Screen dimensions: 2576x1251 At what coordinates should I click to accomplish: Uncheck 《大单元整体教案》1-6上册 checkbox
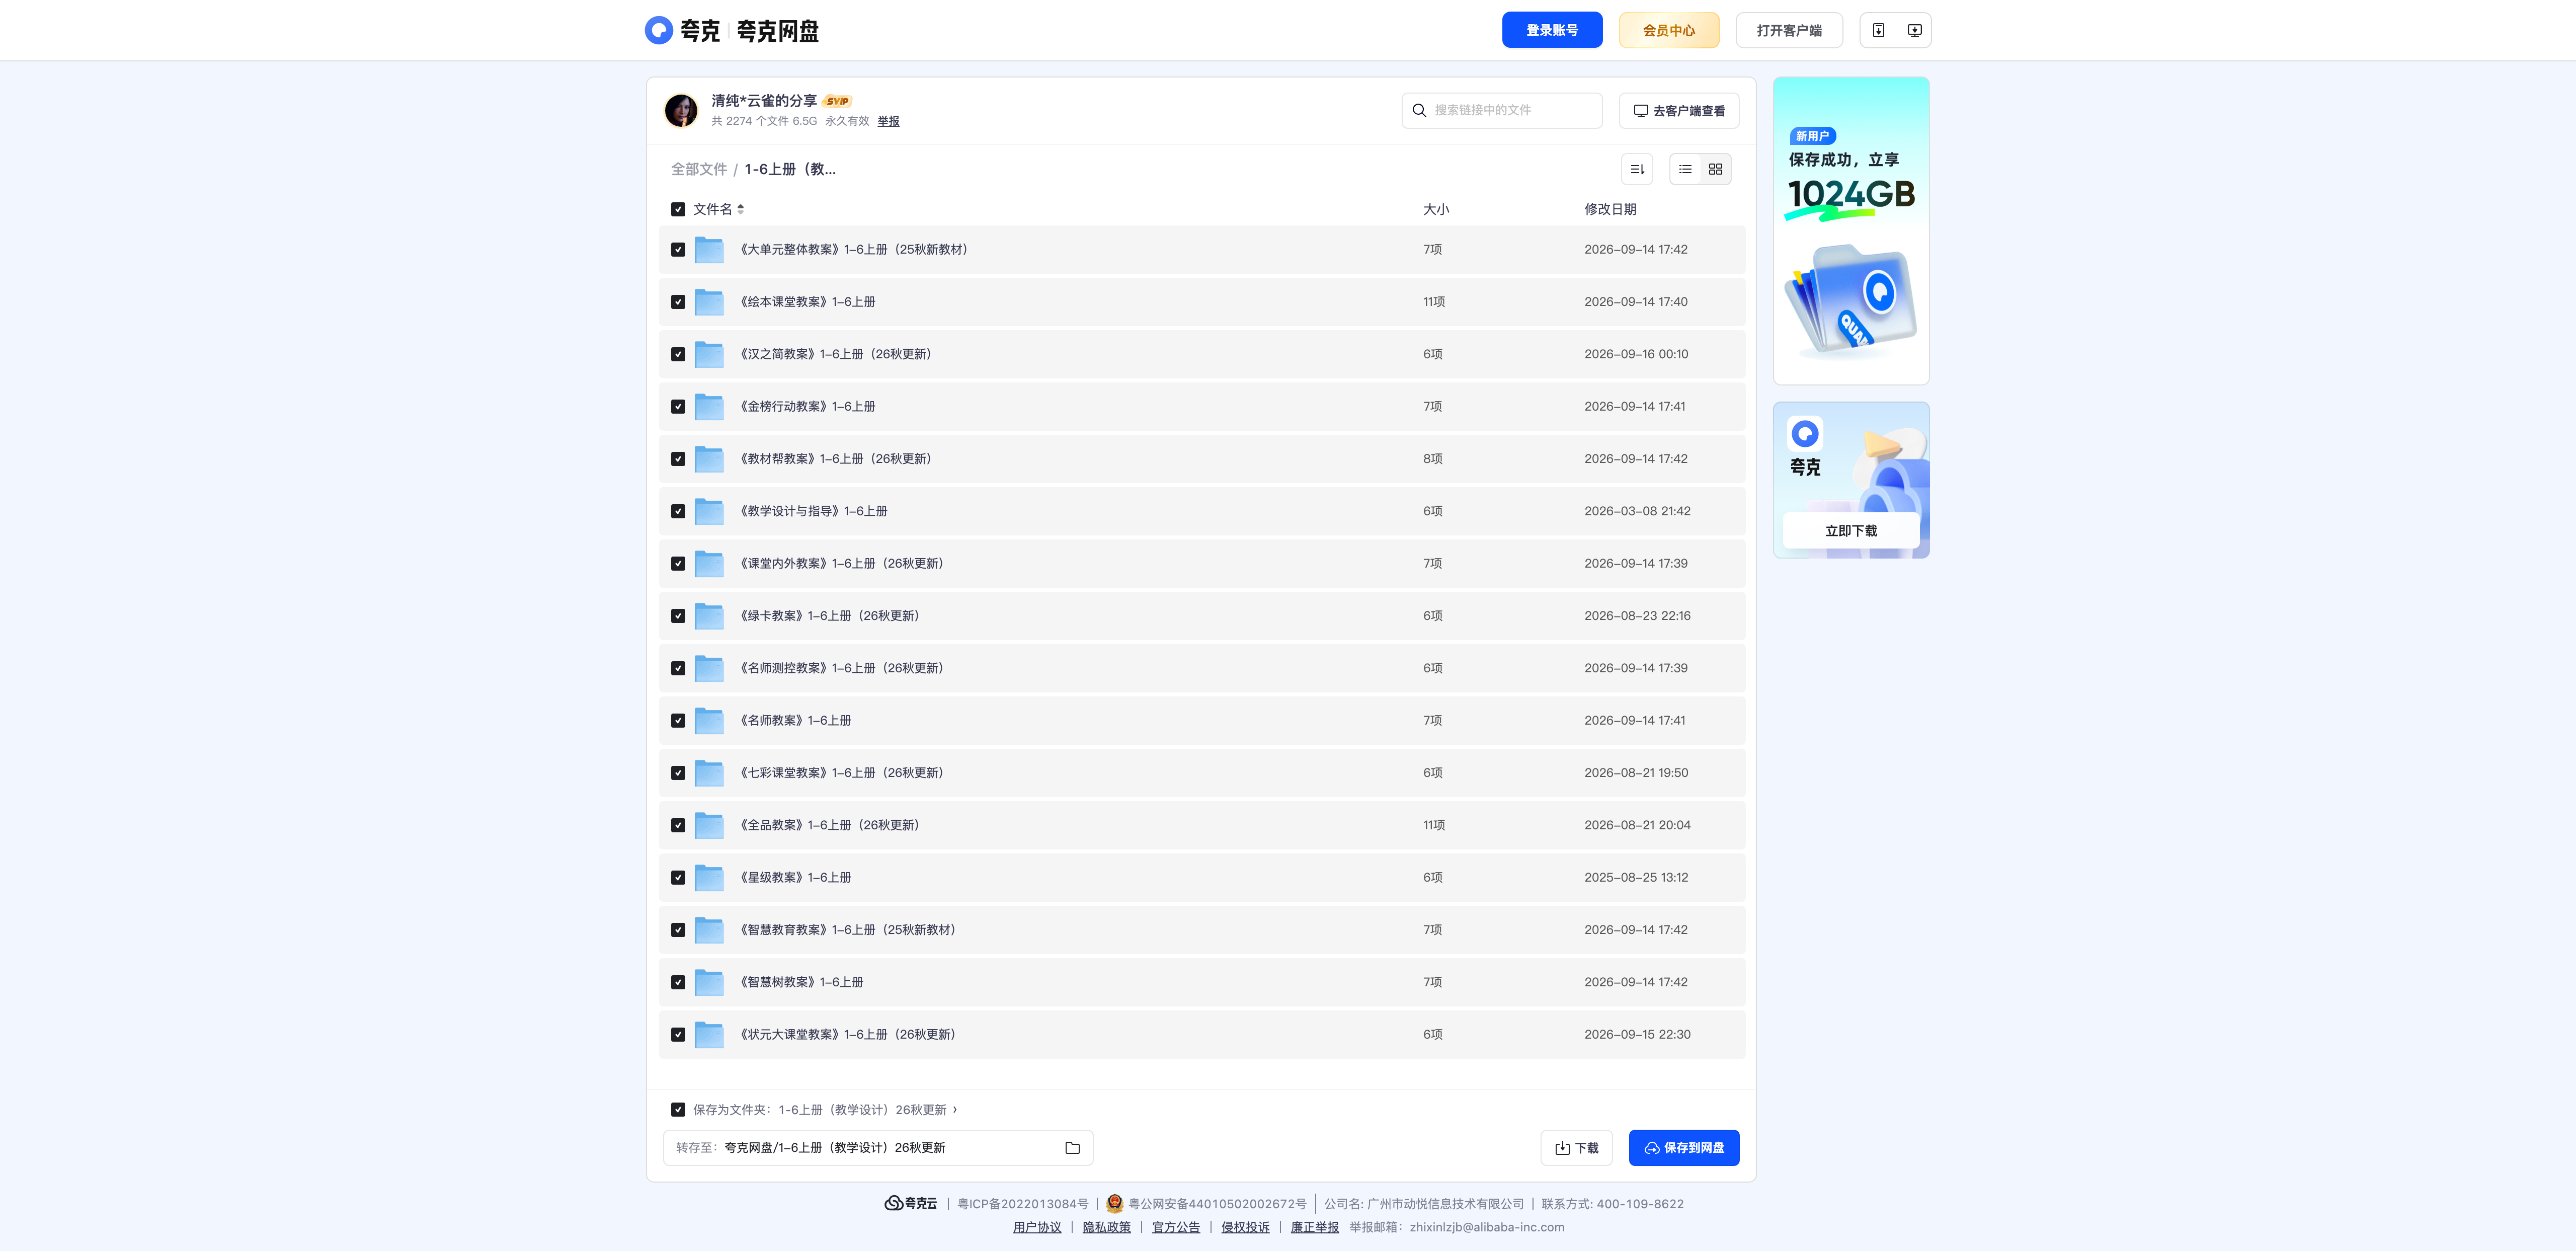(x=678, y=250)
